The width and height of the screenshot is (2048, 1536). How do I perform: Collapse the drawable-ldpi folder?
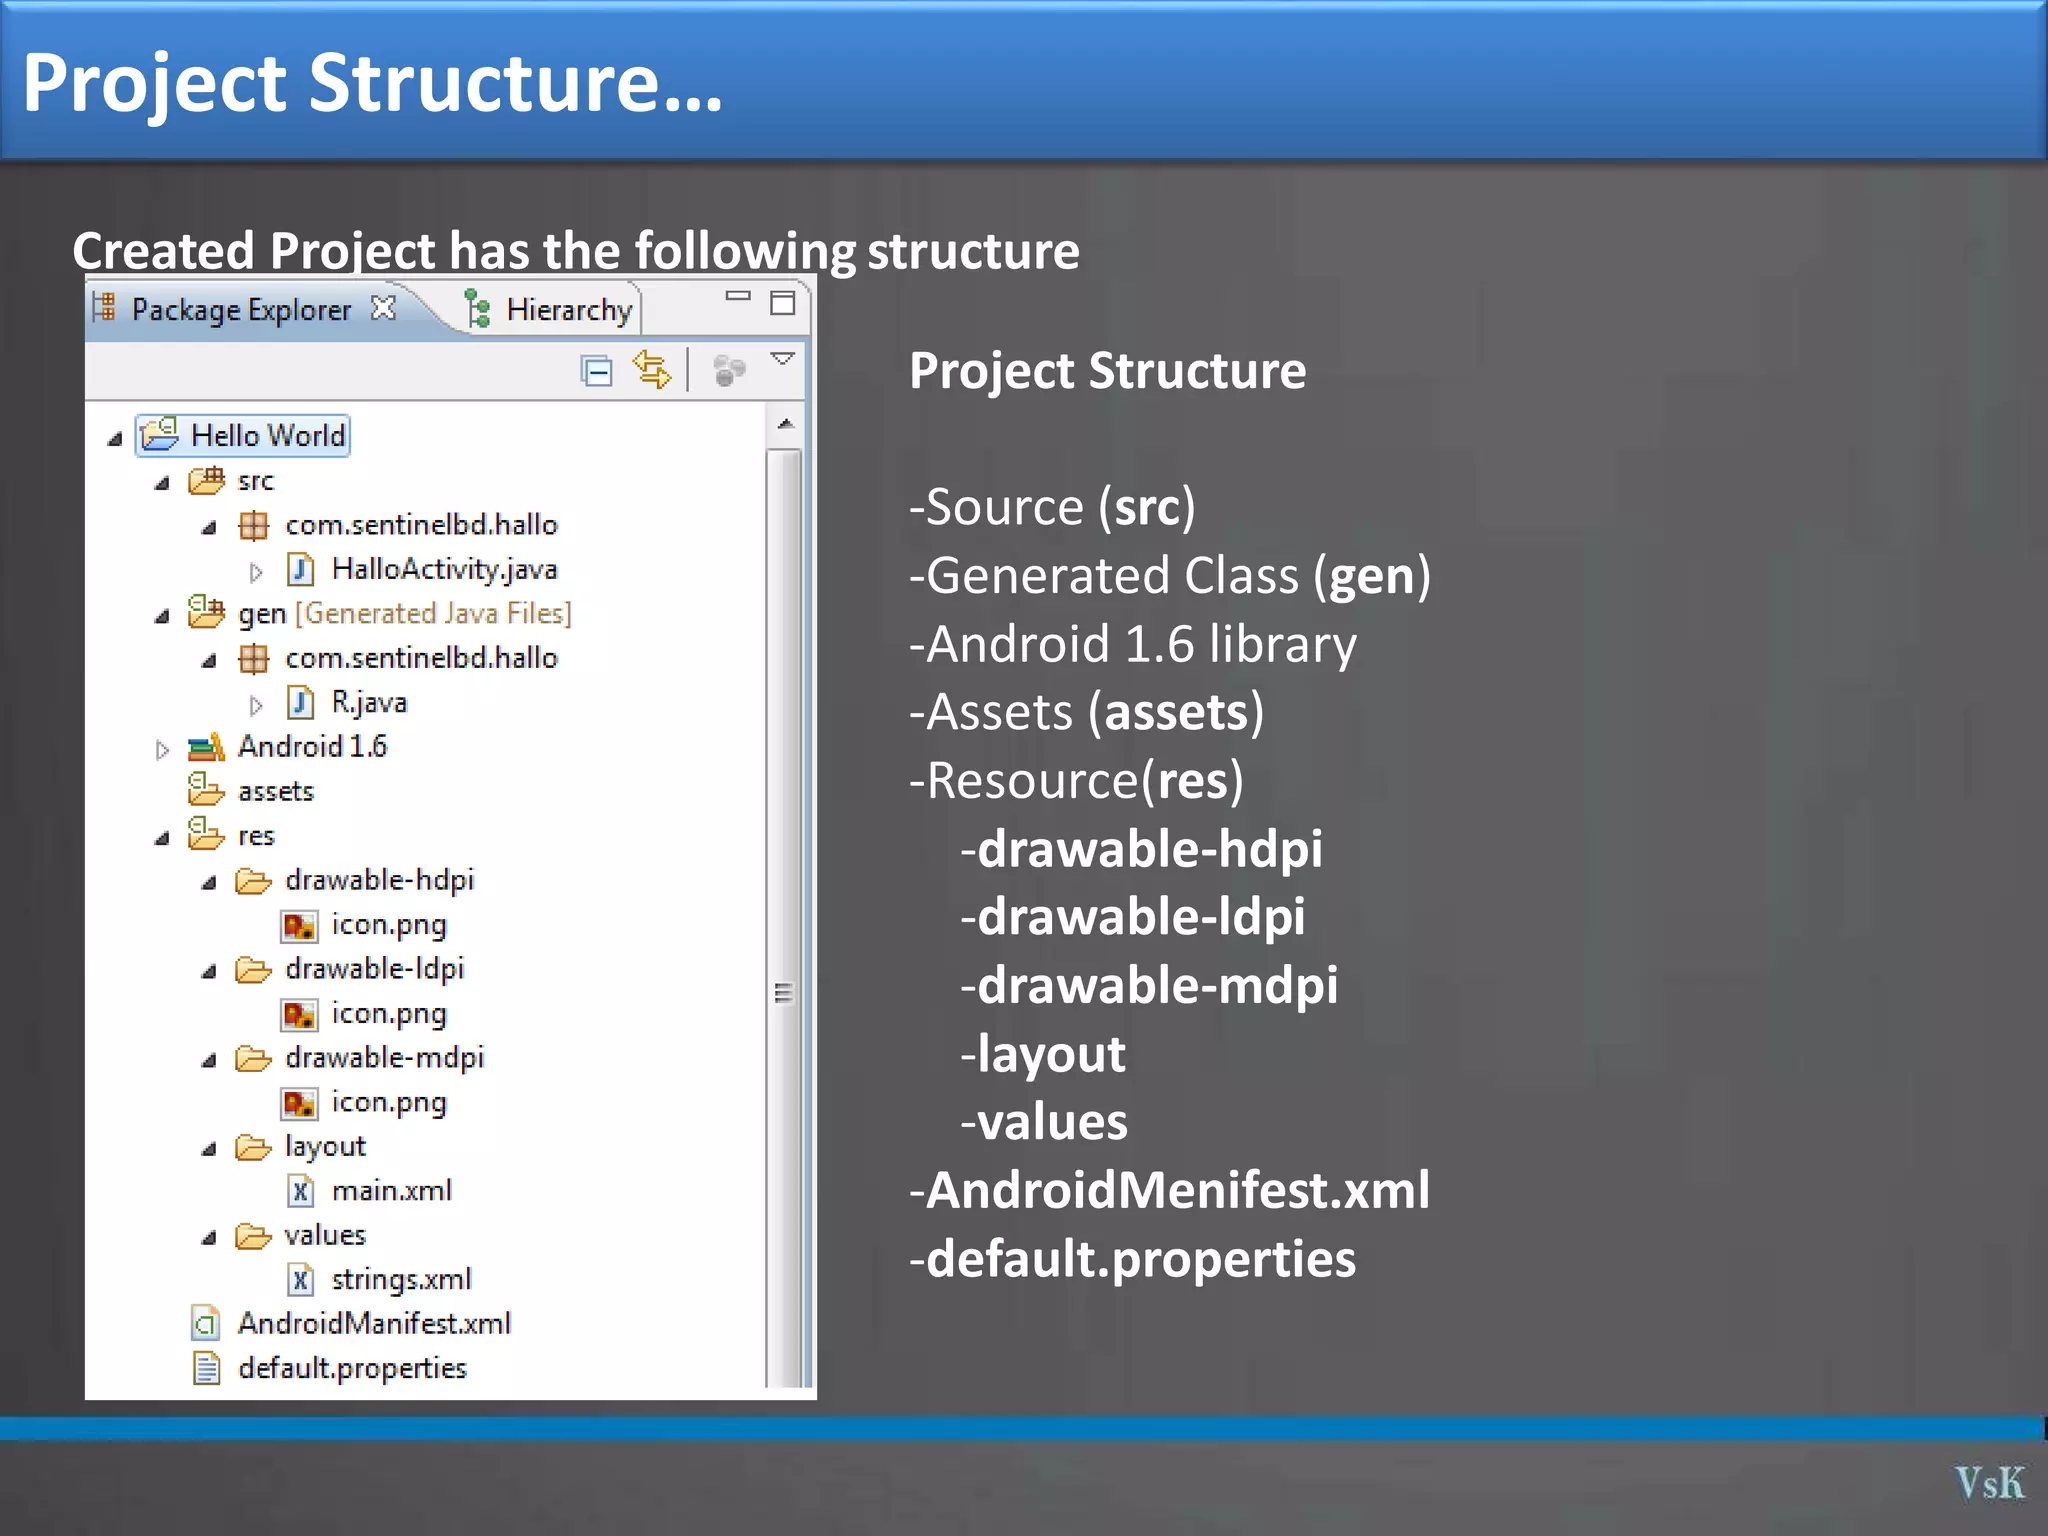pos(209,971)
